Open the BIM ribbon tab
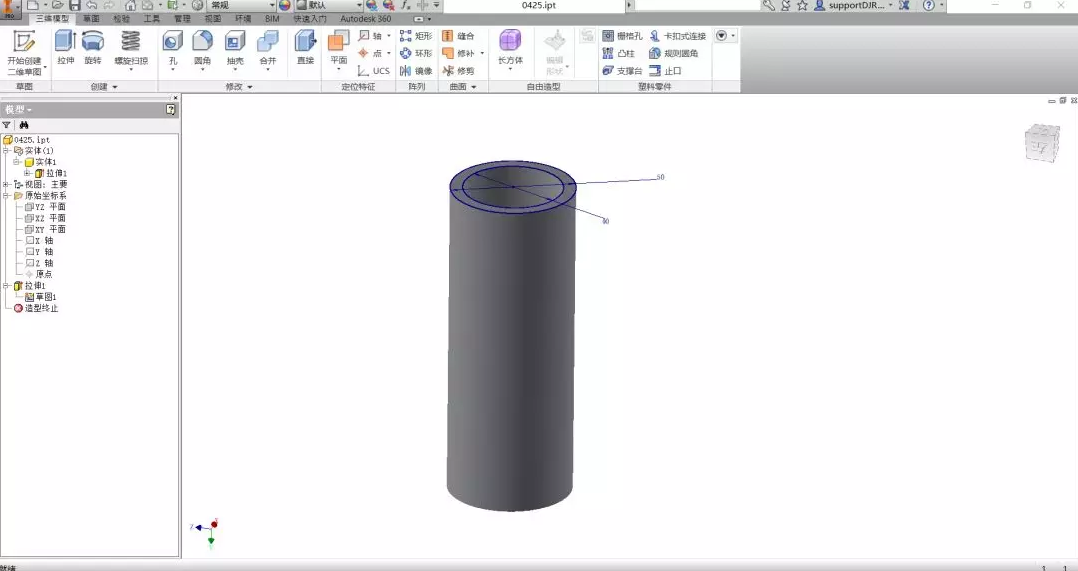This screenshot has width=1078, height=571. coord(272,19)
